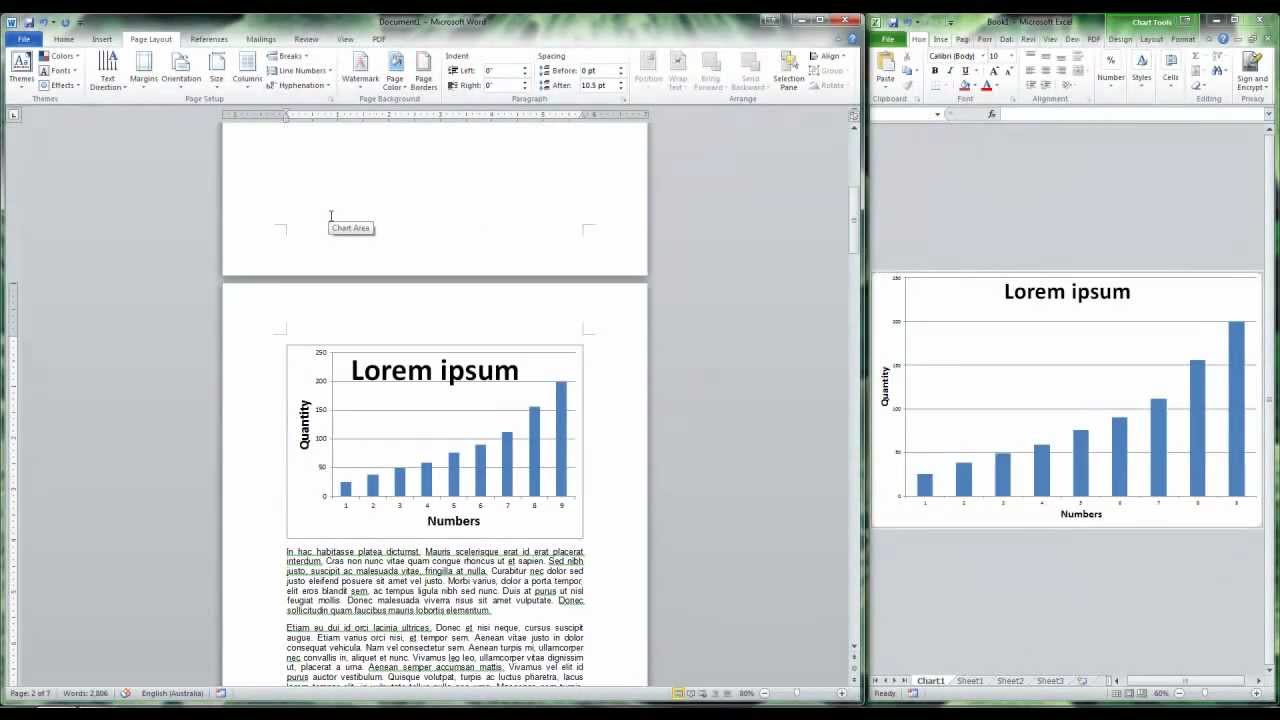Open Text Direction options in Word

click(108, 71)
